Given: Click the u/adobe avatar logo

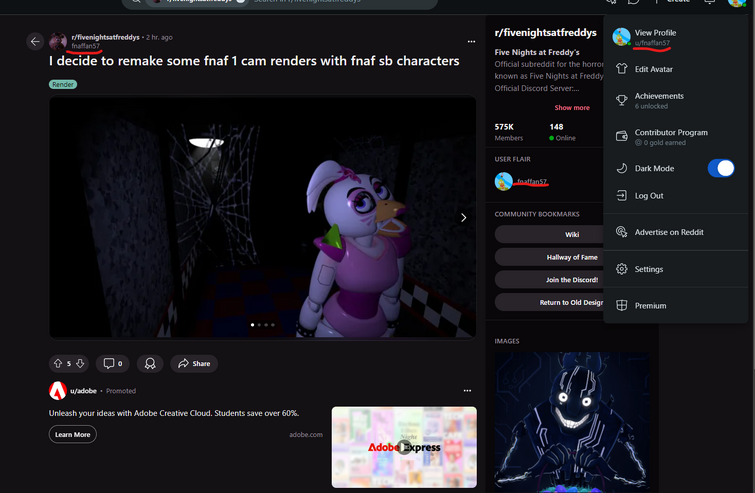Looking at the screenshot, I should click(58, 390).
